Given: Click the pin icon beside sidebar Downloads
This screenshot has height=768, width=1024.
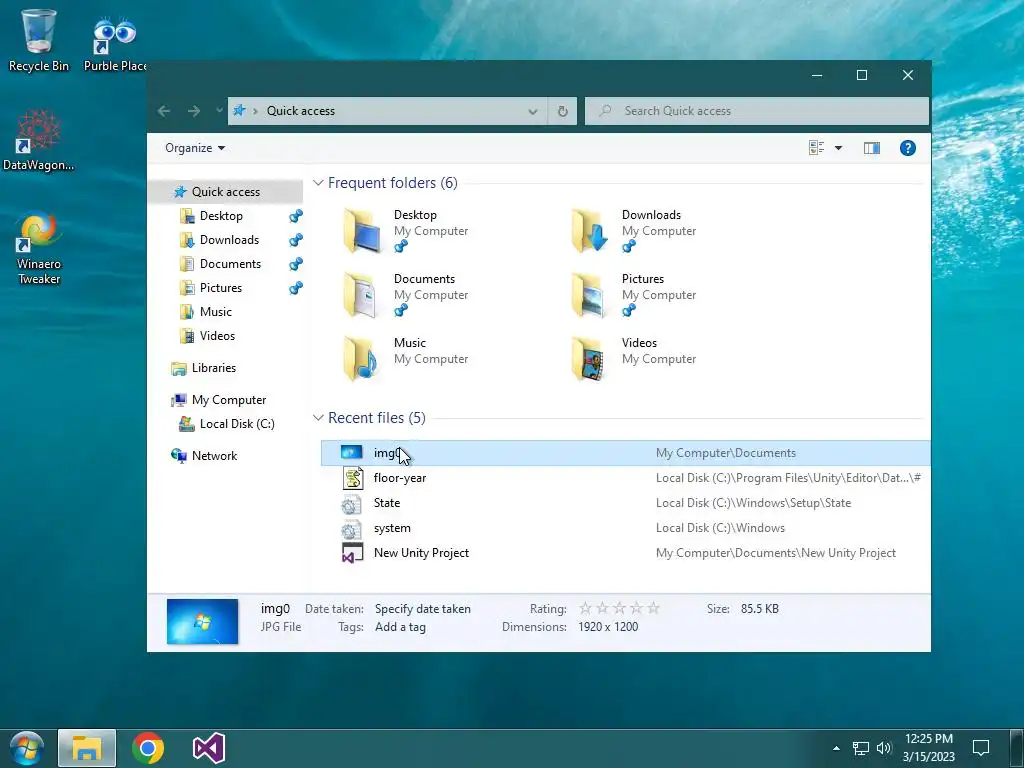Looking at the screenshot, I should point(296,240).
